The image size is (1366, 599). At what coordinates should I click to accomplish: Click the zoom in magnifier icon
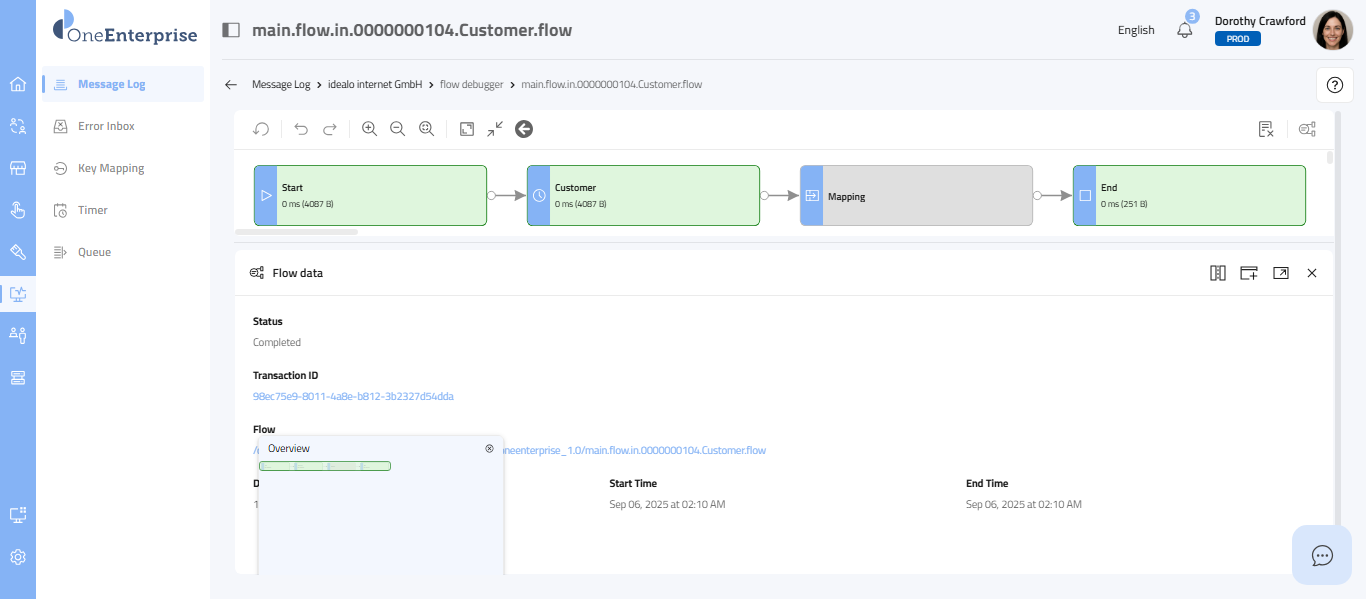pyautogui.click(x=369, y=129)
